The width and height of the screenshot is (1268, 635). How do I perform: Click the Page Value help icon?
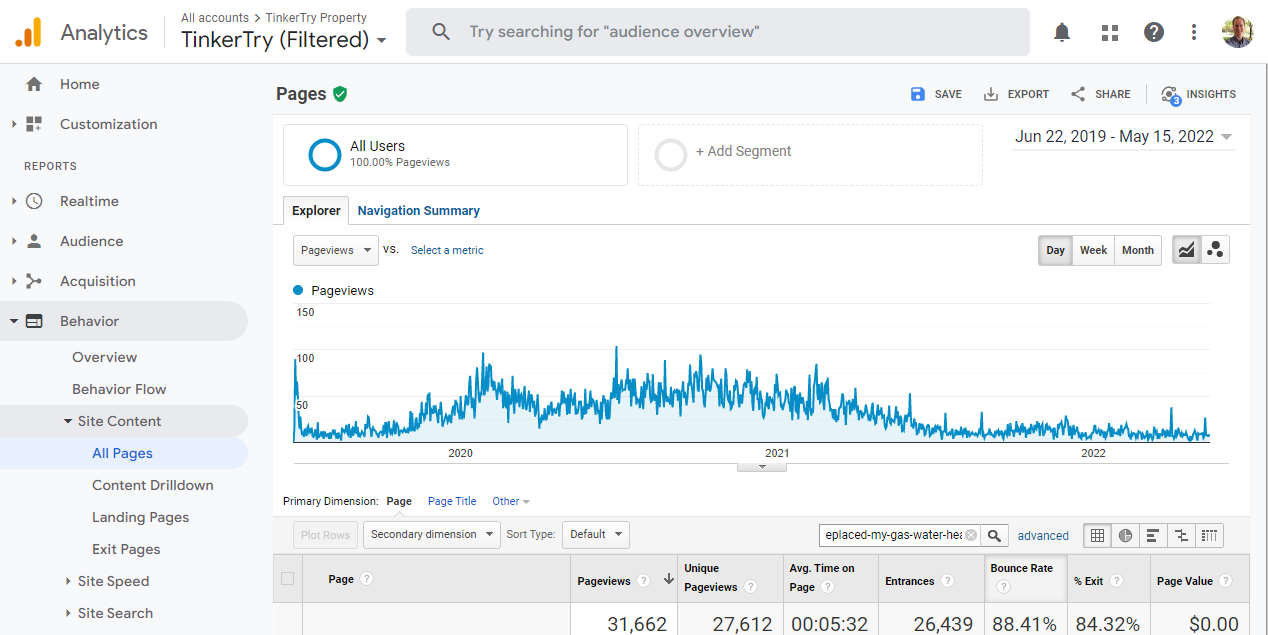coord(1225,581)
